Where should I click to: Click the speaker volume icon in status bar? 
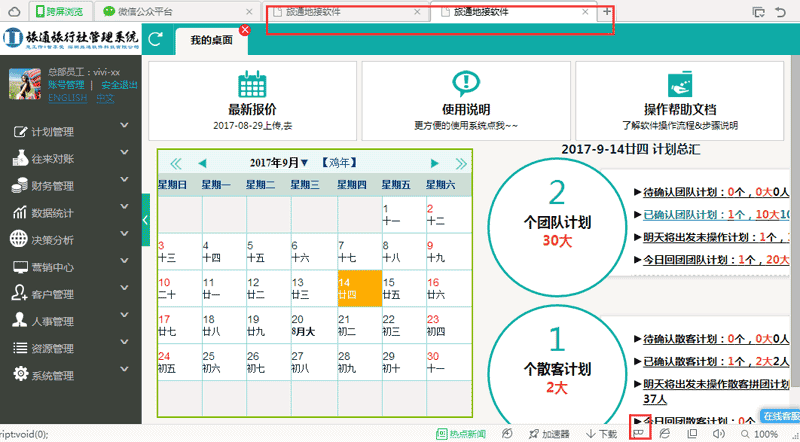pos(718,434)
